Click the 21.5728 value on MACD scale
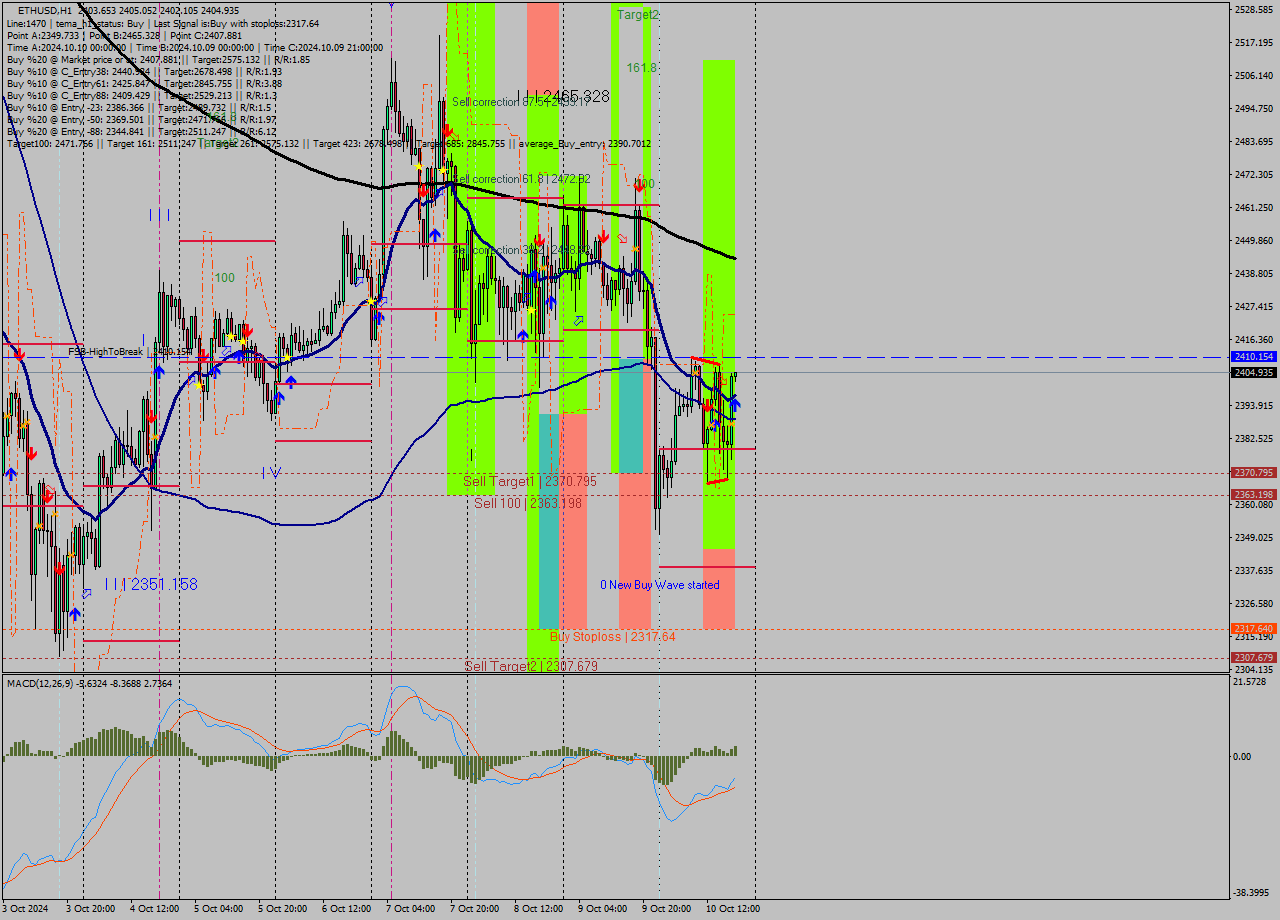This screenshot has width=1280, height=920. (1252, 682)
